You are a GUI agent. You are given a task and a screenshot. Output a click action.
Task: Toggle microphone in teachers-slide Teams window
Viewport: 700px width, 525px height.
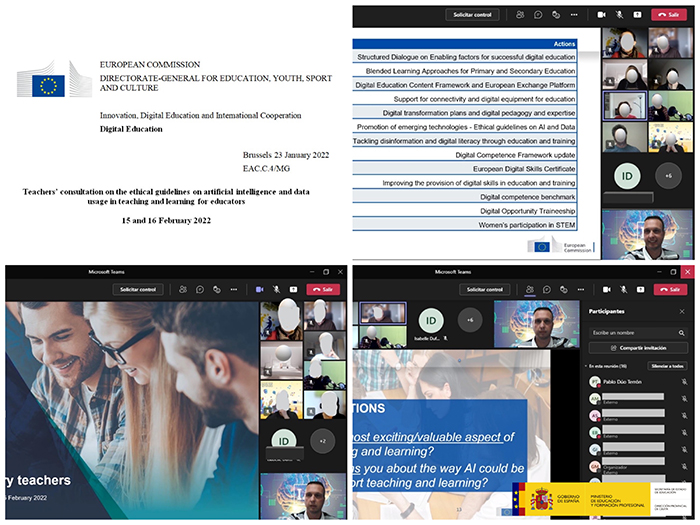pyautogui.click(x=276, y=289)
